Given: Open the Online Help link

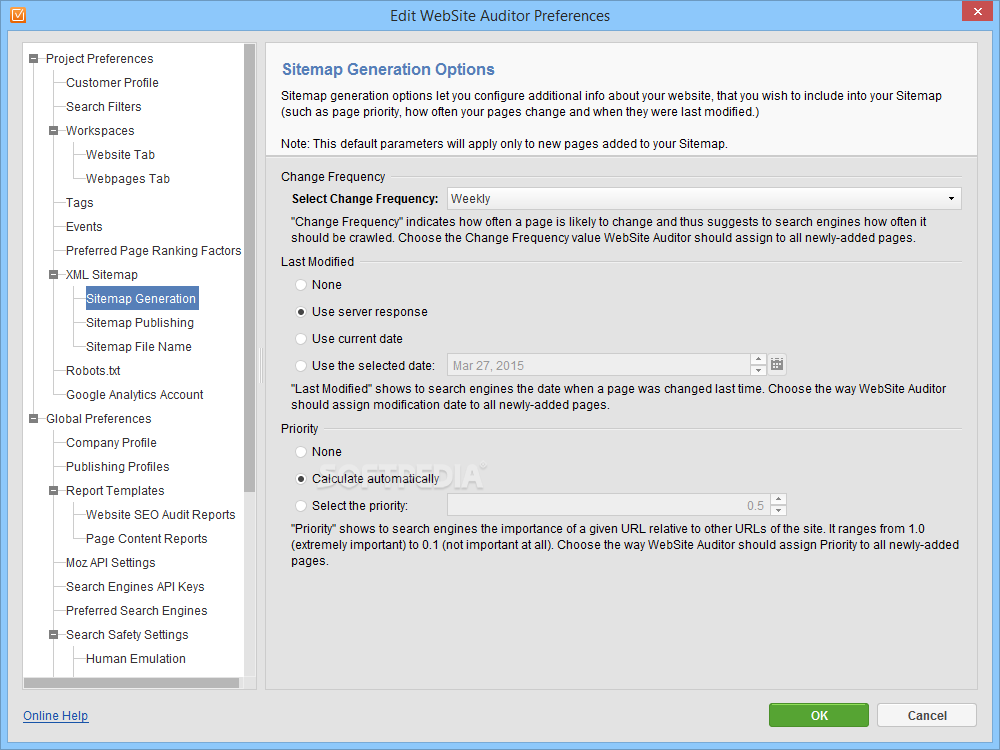Looking at the screenshot, I should pos(55,716).
